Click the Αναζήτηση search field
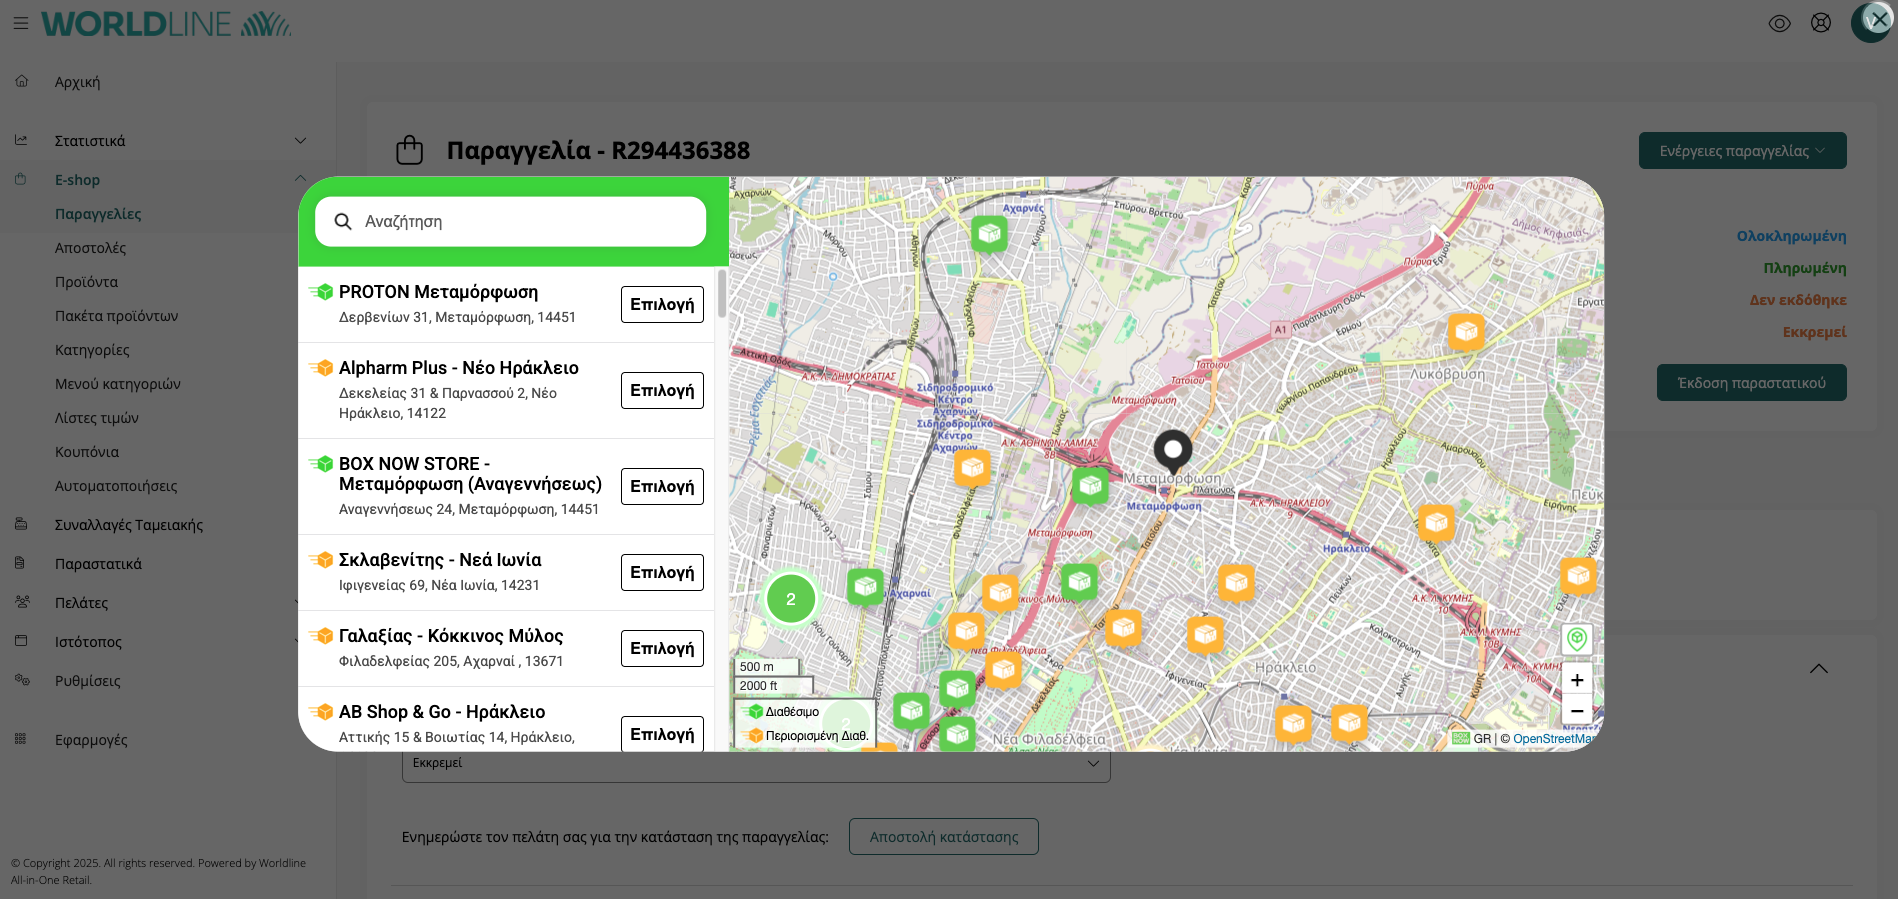Screen dimensions: 1898x899 pos(510,222)
